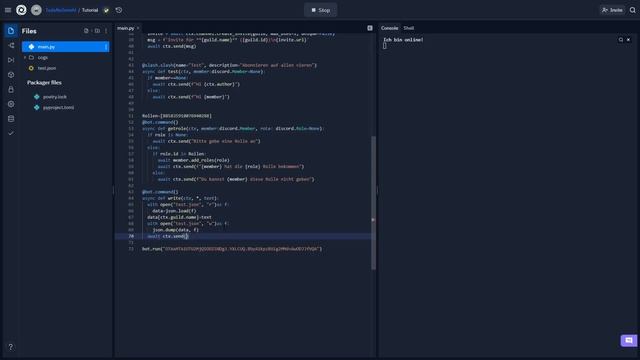Image resolution: width=640 pixels, height=360 pixels.
Task: Open the Unit tests checkmark sidebar icon
Action: click(x=11, y=133)
